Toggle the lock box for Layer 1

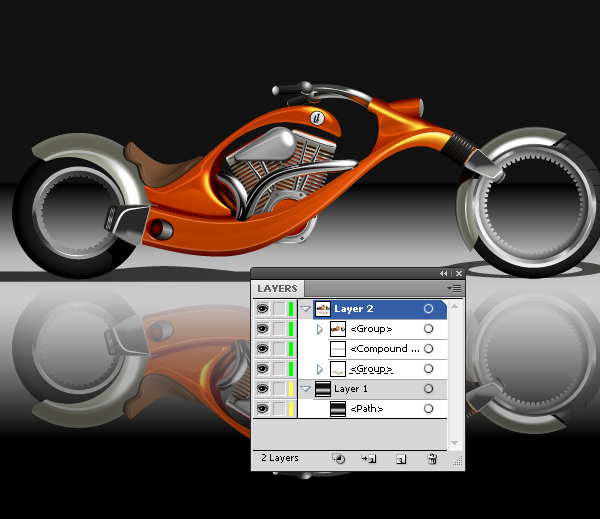279,389
